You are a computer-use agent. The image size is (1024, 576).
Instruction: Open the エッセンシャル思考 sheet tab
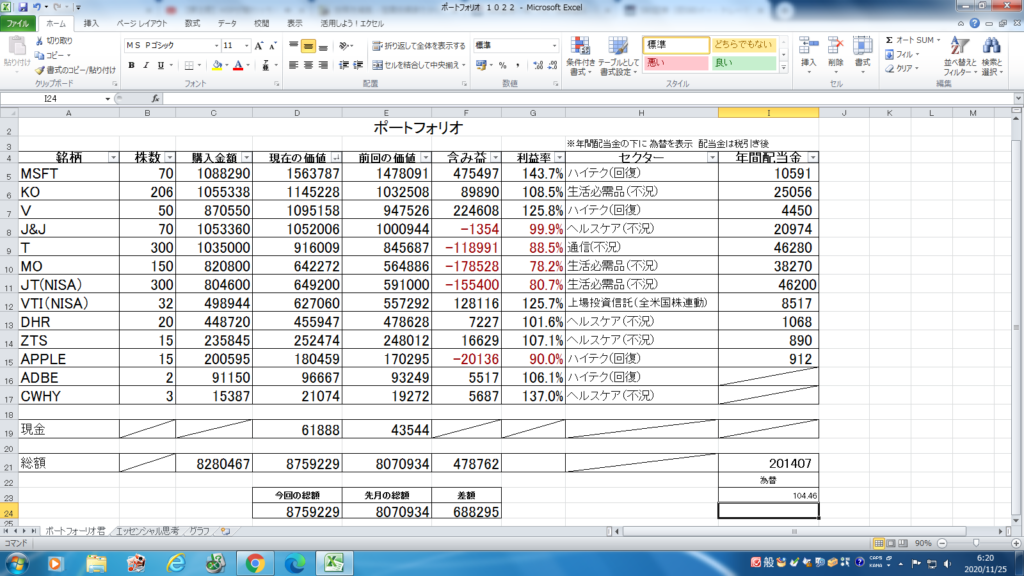[x=147, y=532]
